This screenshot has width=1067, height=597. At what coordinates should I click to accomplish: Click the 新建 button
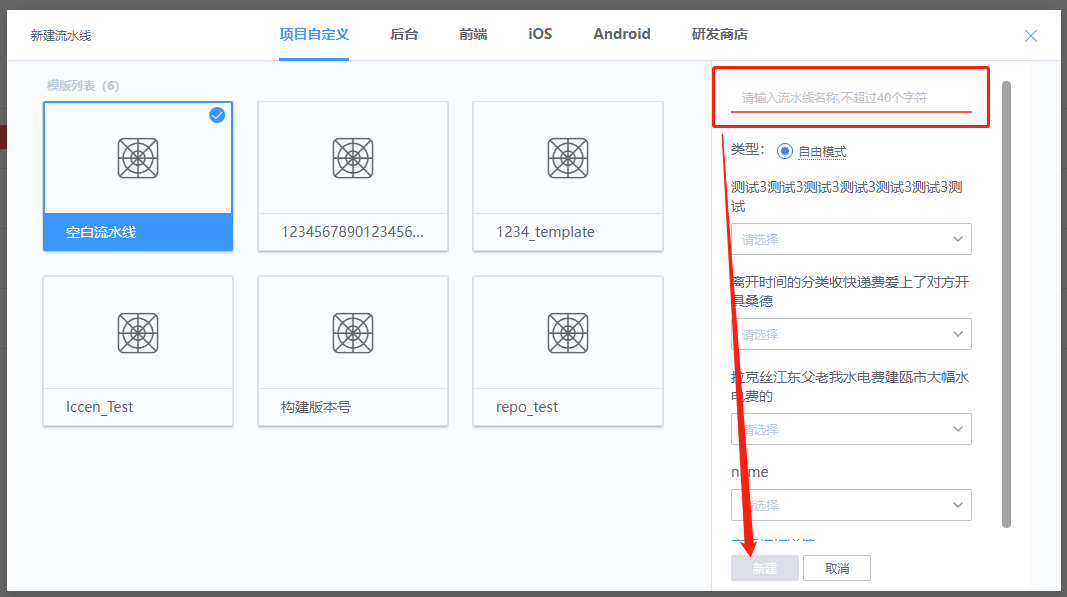tap(765, 568)
